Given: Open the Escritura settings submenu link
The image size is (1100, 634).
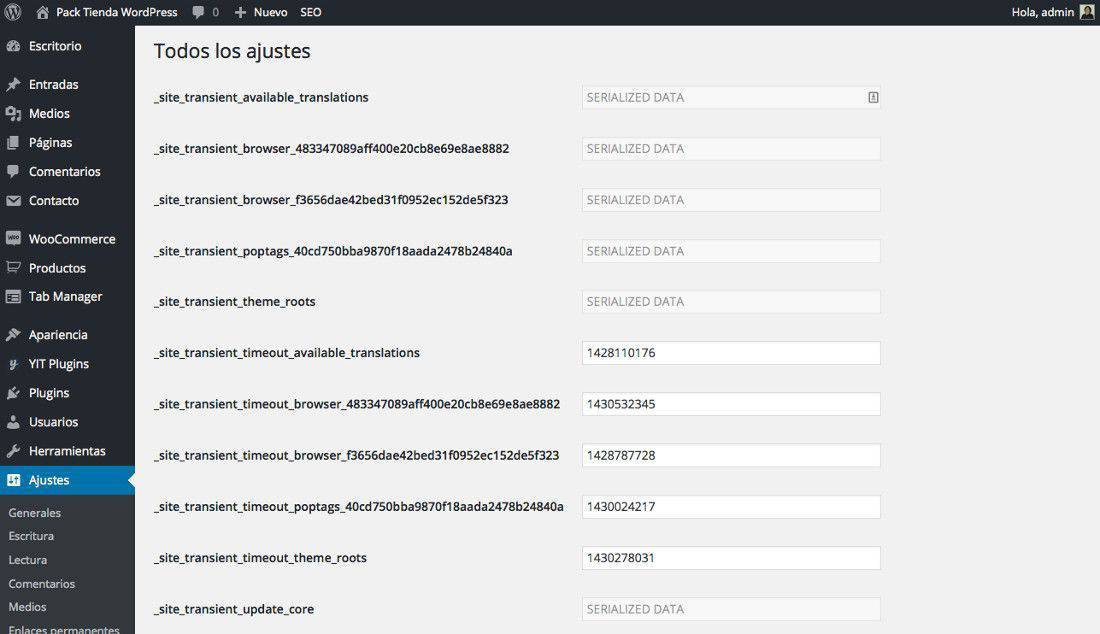Looking at the screenshot, I should coord(31,536).
